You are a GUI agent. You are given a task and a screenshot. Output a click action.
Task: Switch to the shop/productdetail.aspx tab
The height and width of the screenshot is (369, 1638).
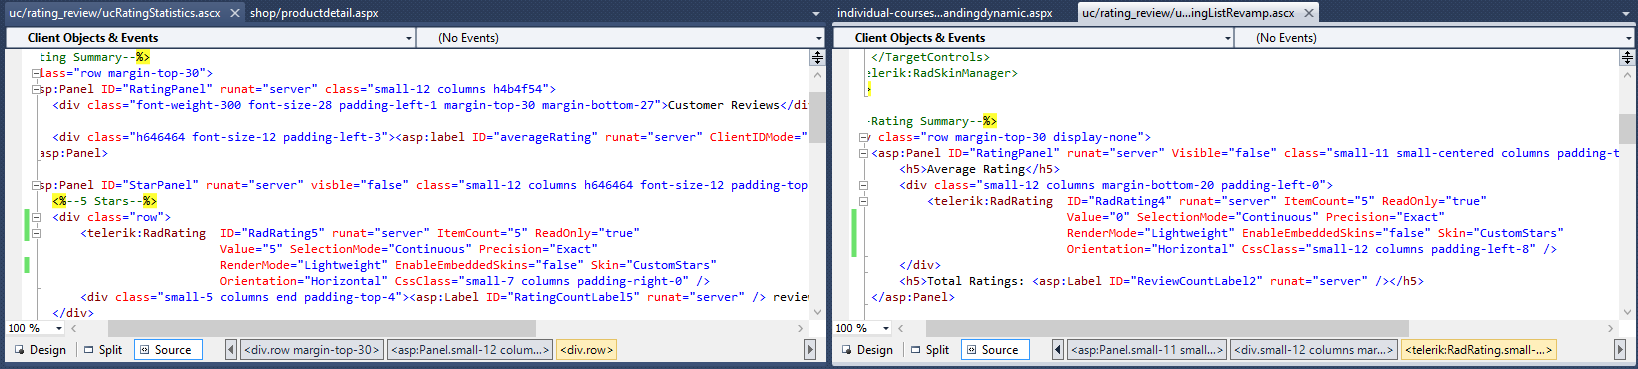coord(314,13)
